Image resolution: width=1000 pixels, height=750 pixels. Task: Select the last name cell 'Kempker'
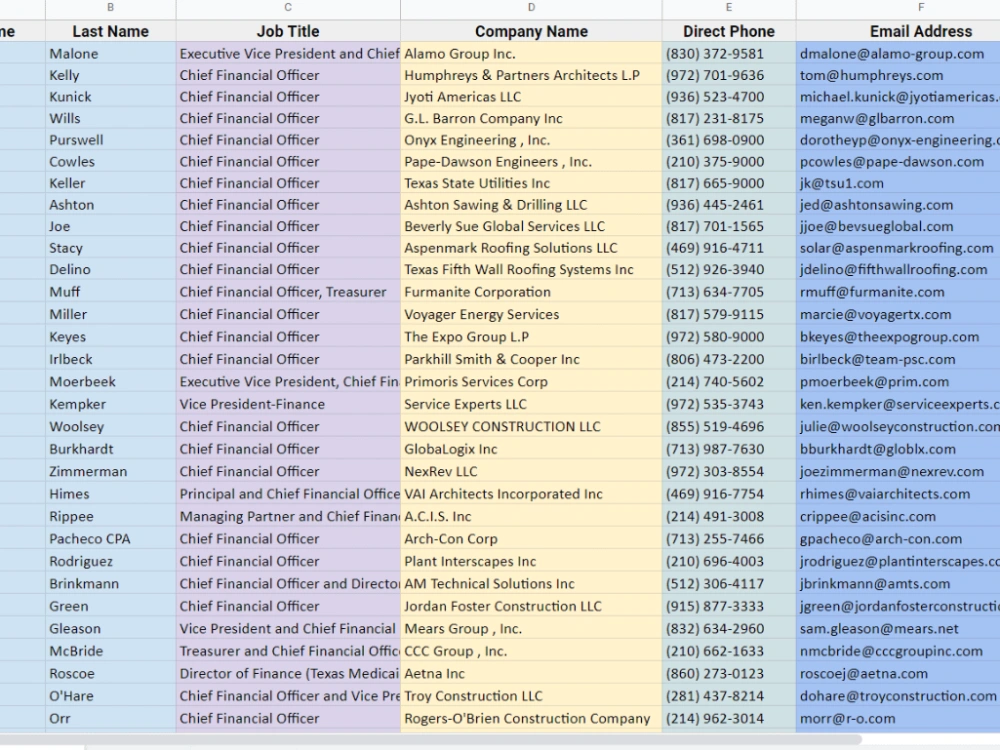[110, 404]
